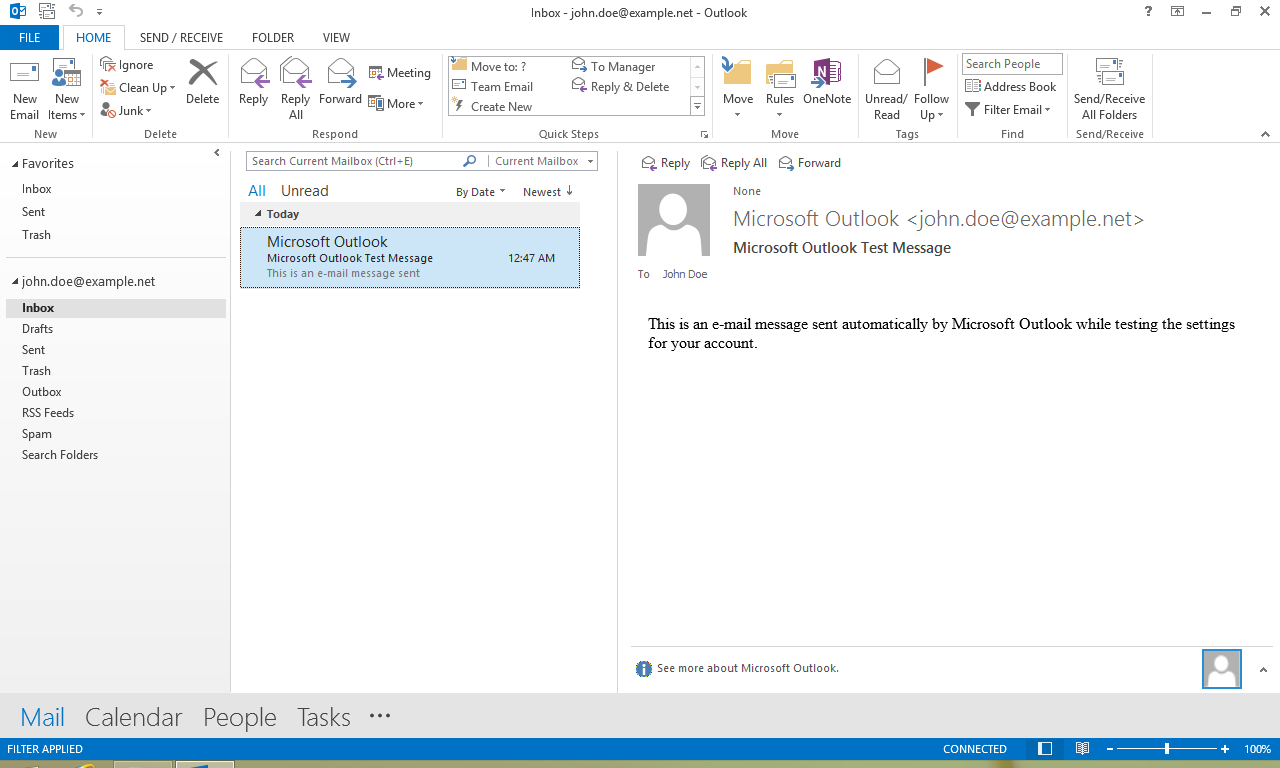Viewport: 1280px width, 768px height.
Task: Open Ribbon Display Options
Action: (x=1177, y=12)
